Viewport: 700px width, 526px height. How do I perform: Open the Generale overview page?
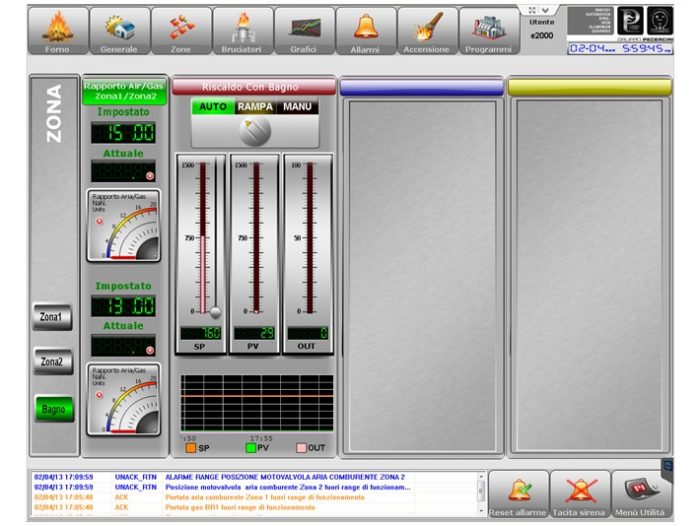[x=120, y=30]
